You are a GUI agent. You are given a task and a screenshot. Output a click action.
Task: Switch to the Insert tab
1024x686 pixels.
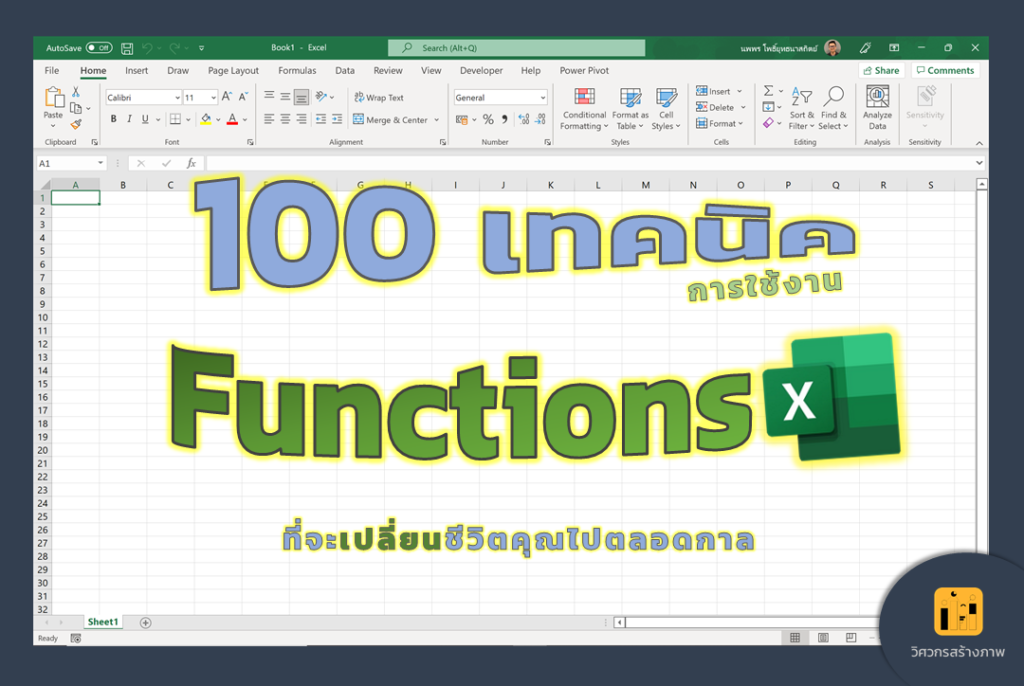coord(136,71)
